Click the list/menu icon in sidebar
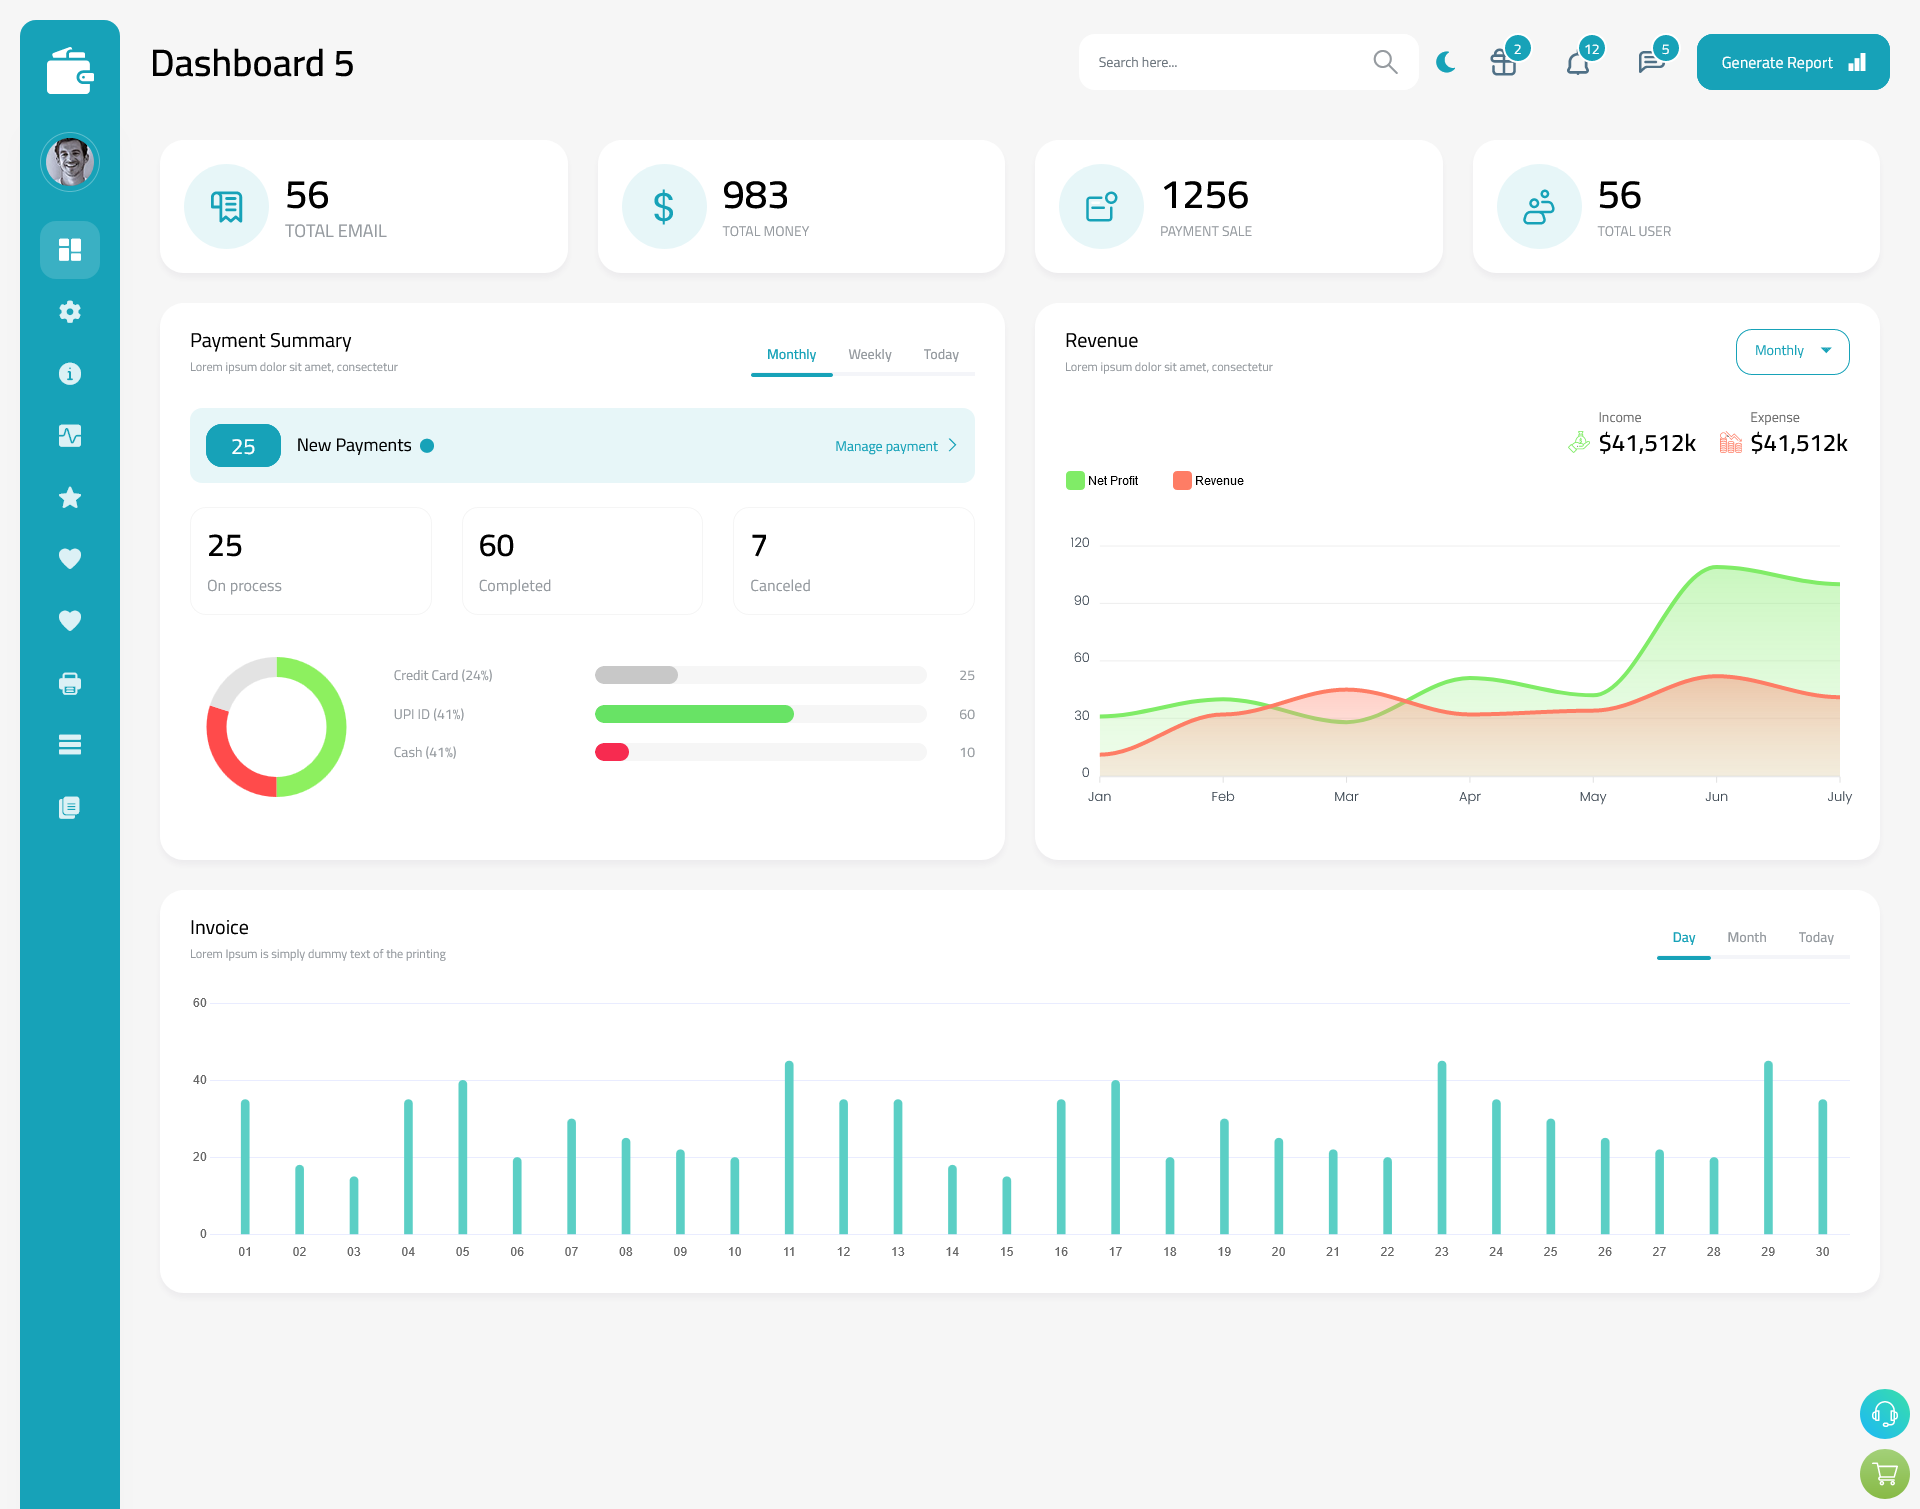The width and height of the screenshot is (1920, 1509). click(69, 745)
